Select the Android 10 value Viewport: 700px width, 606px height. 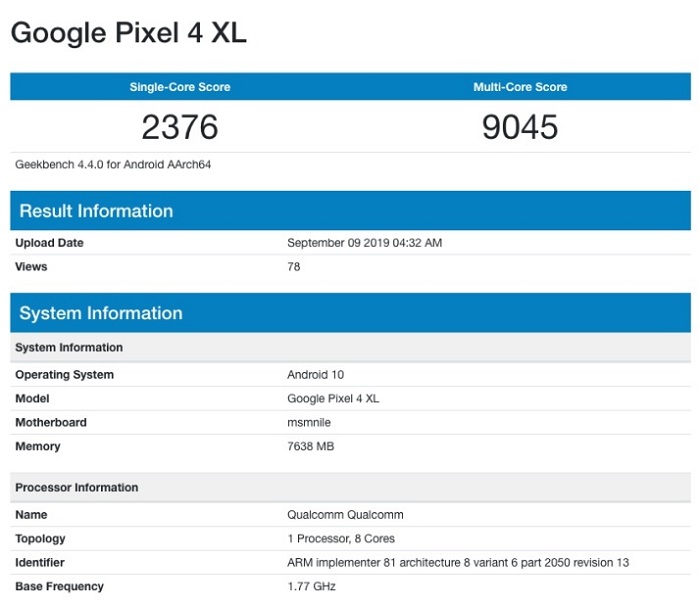[316, 374]
